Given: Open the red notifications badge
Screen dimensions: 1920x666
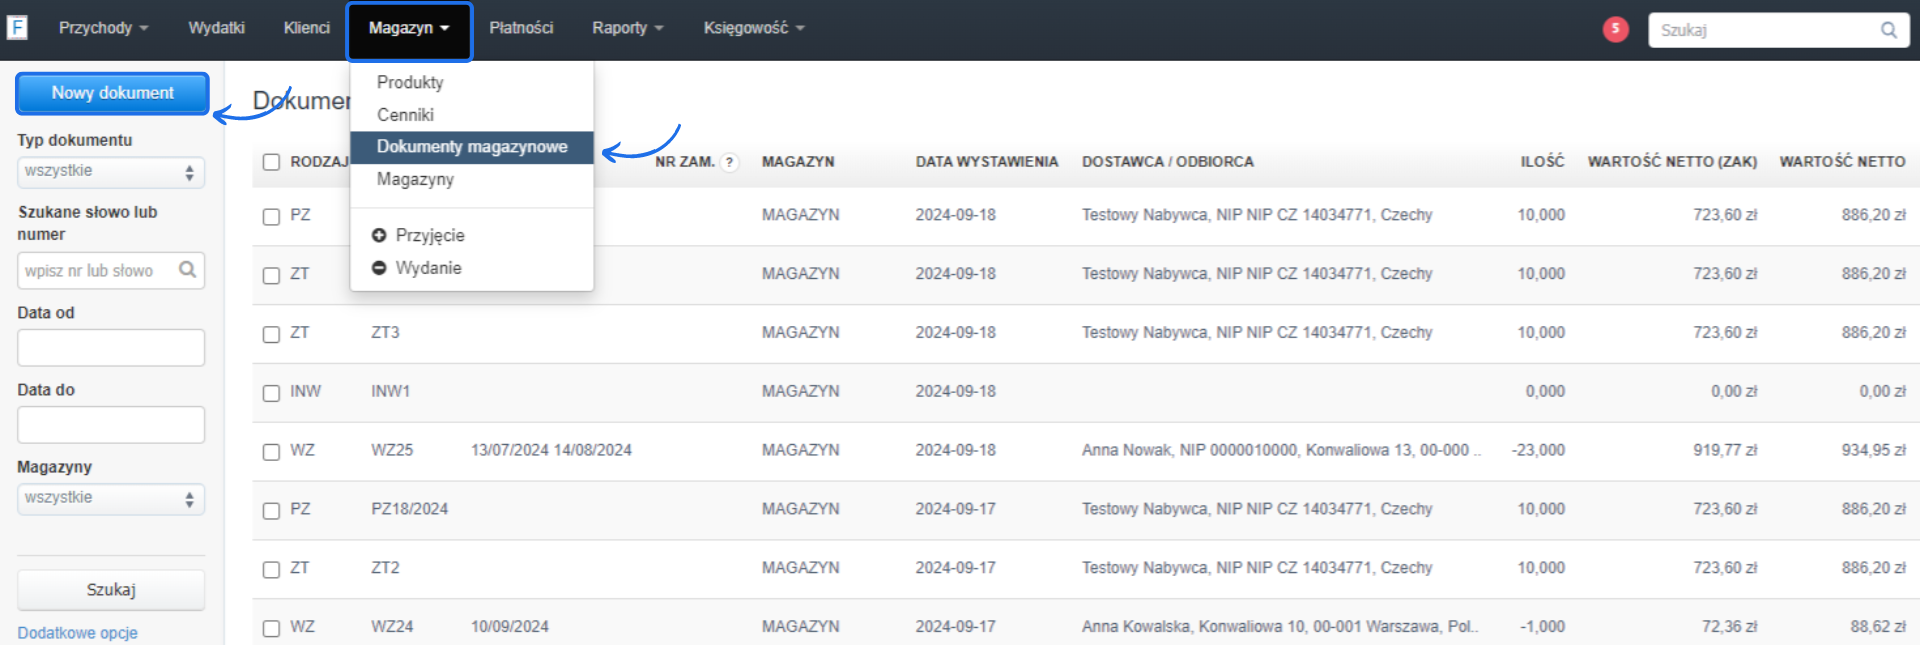Looking at the screenshot, I should (1615, 29).
